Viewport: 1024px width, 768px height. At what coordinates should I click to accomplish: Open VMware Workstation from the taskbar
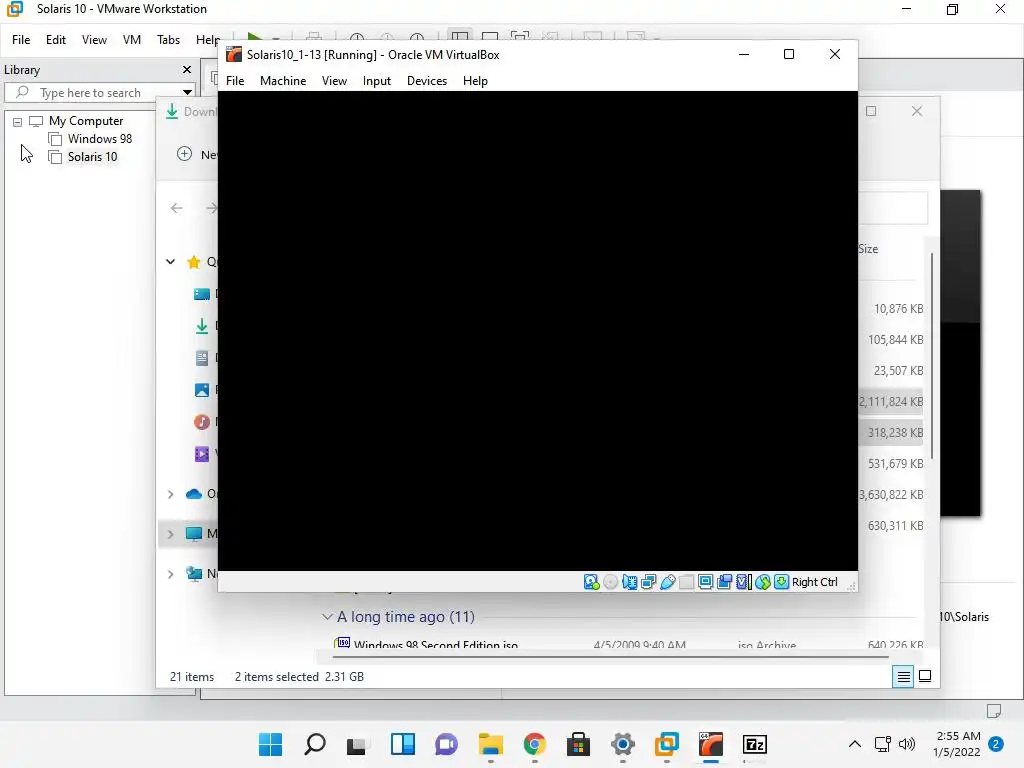click(x=667, y=744)
